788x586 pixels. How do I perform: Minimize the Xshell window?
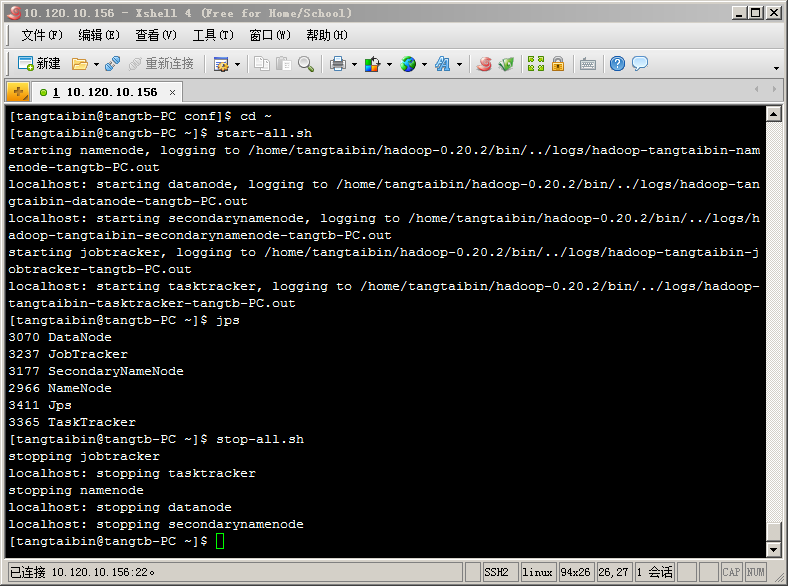[x=738, y=13]
